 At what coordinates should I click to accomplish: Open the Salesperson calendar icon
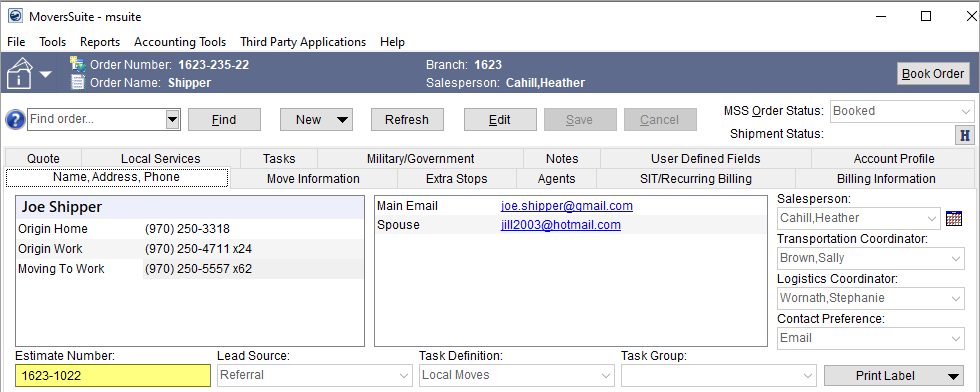point(954,218)
